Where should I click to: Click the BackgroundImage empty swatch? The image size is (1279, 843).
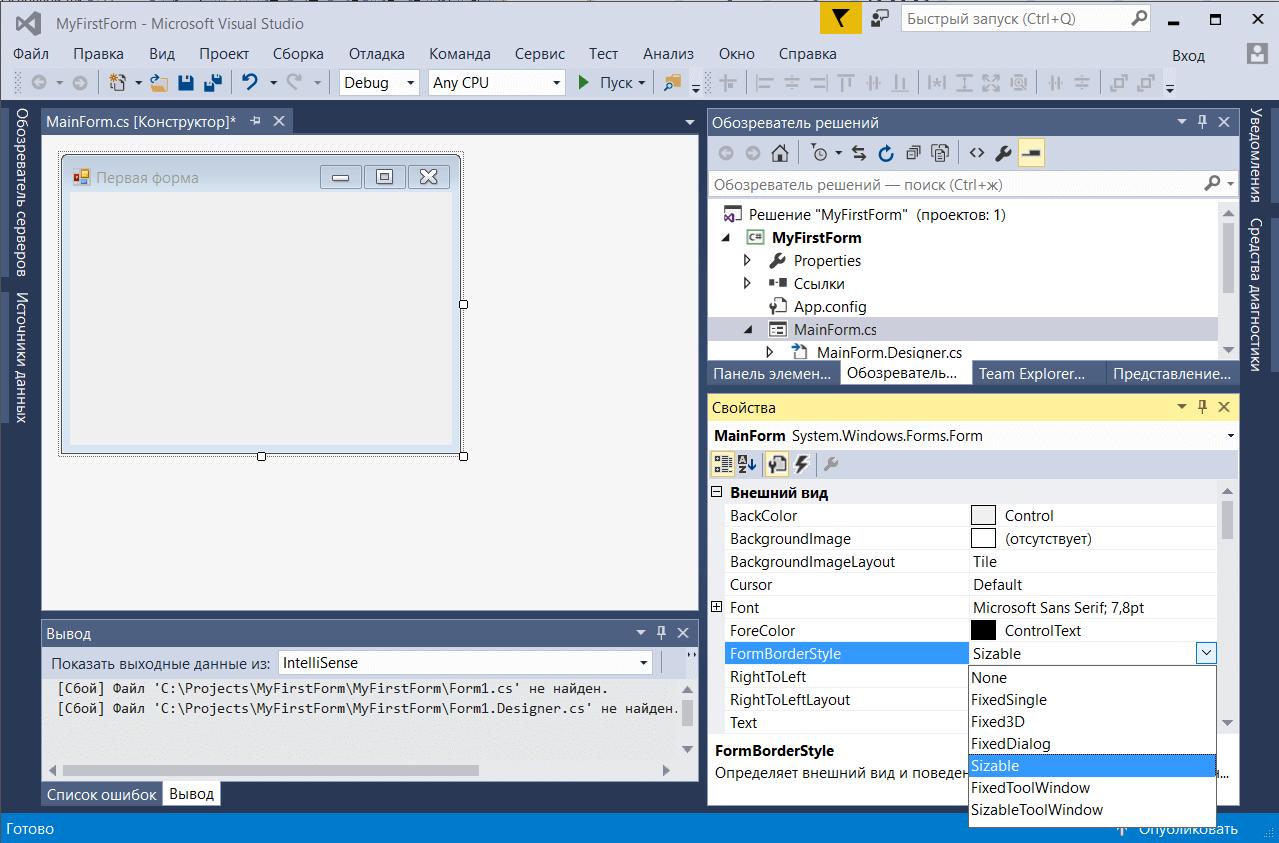tap(984, 539)
